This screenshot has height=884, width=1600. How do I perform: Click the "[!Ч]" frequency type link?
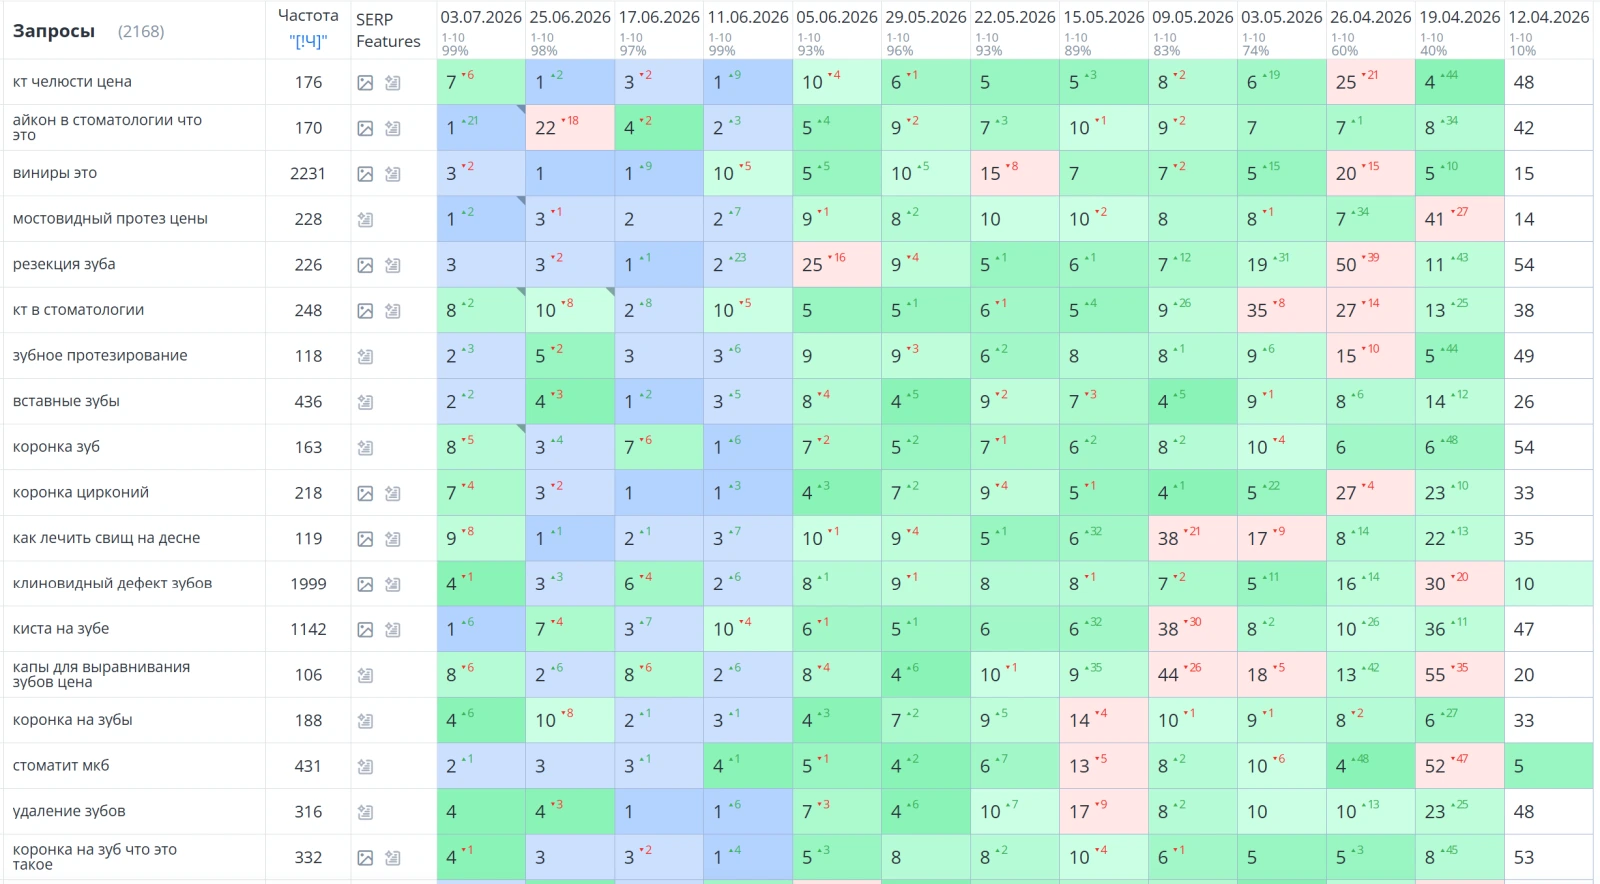tap(308, 41)
